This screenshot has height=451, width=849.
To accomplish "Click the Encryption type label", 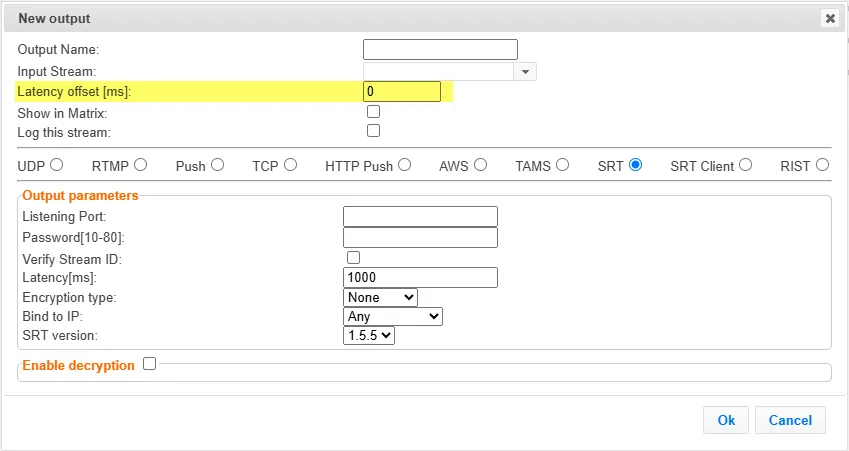I will tap(69, 297).
